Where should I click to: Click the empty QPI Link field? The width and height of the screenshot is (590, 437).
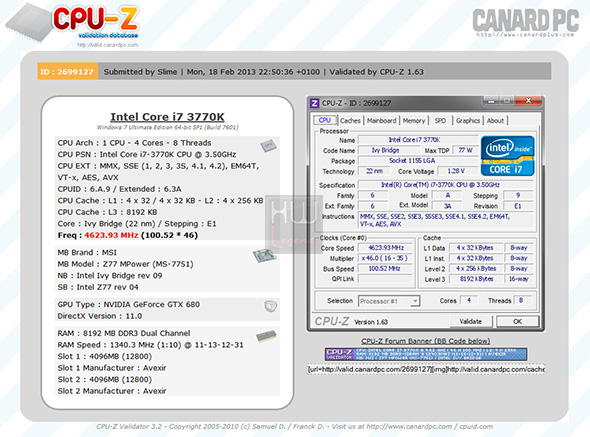(386, 279)
